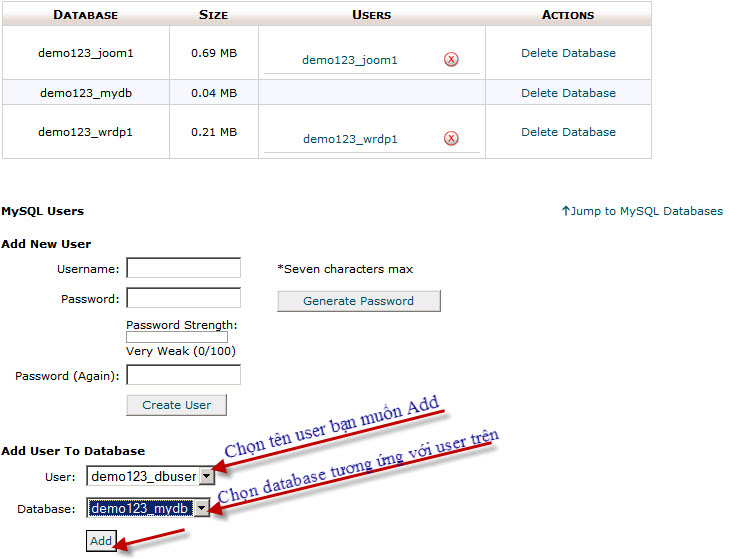Screen dimensions: 729x559
Task: Open user link demo123_joom1
Action: (350, 60)
